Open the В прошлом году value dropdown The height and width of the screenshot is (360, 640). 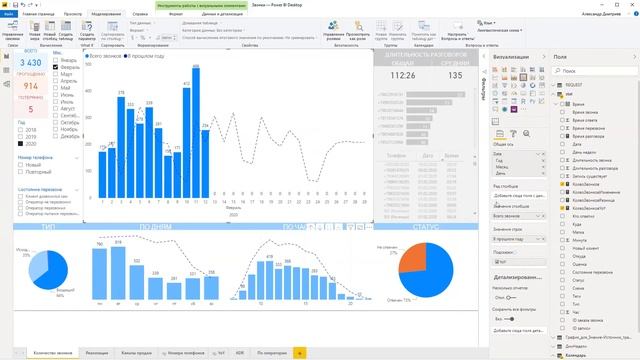[x=538, y=239]
